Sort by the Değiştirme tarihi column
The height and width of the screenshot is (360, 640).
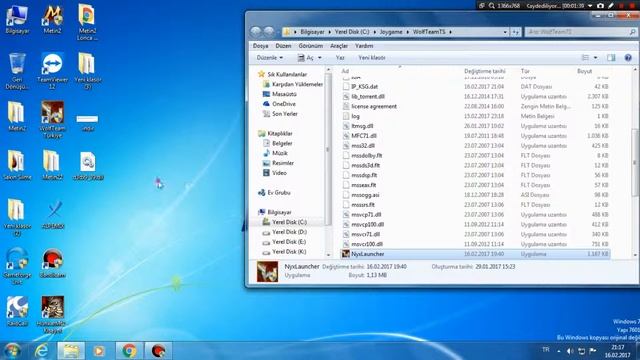point(484,71)
